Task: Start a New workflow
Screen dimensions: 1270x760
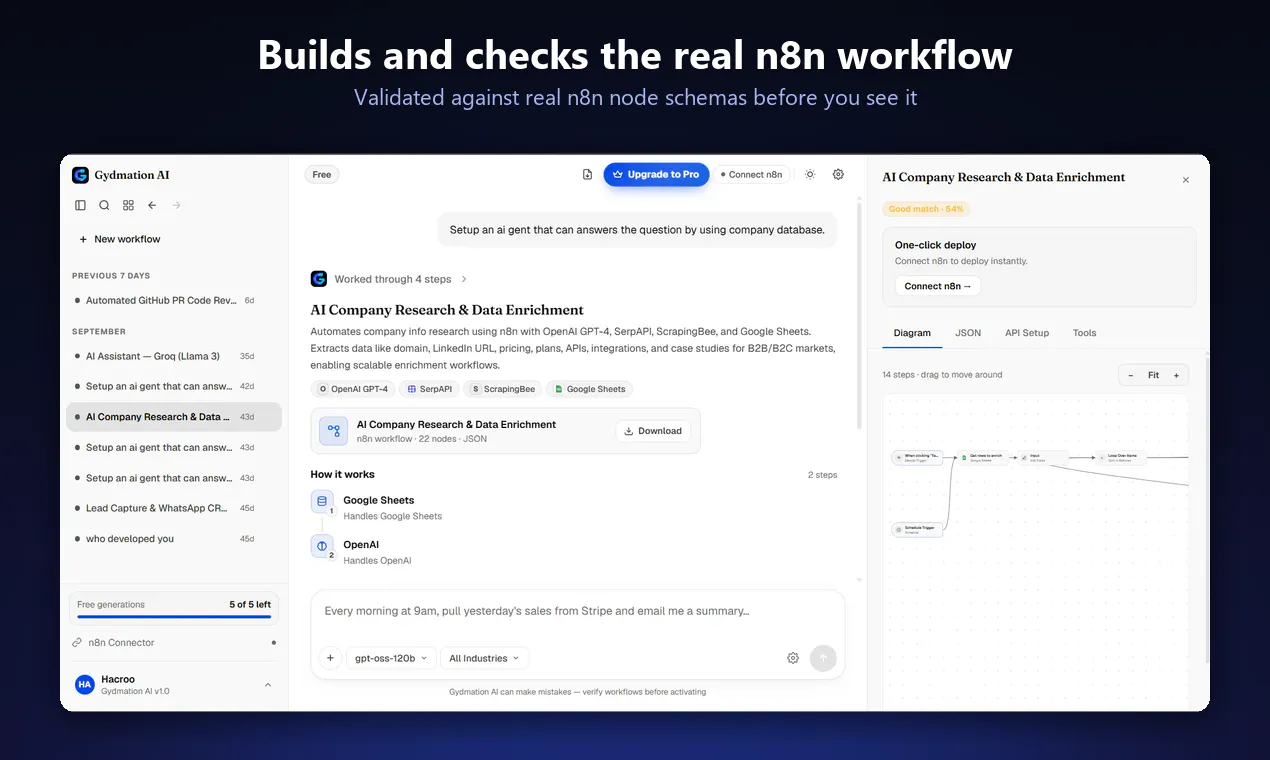Action: 119,239
